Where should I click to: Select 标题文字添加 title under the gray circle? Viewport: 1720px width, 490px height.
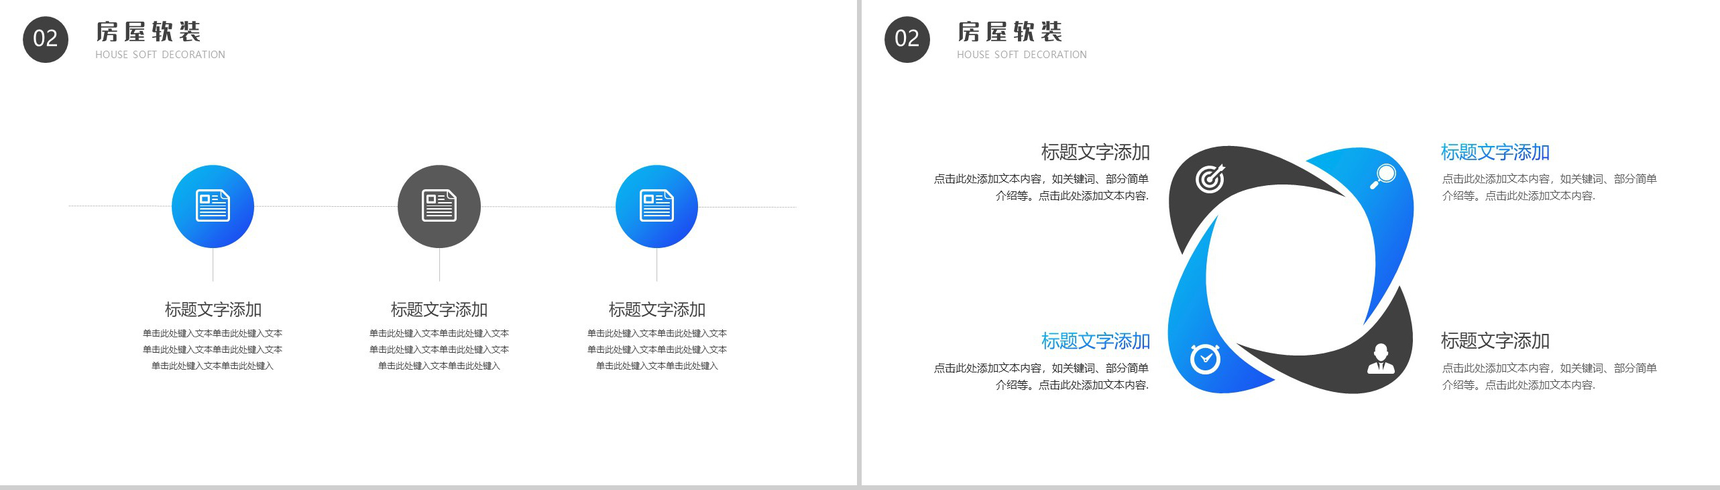click(439, 310)
